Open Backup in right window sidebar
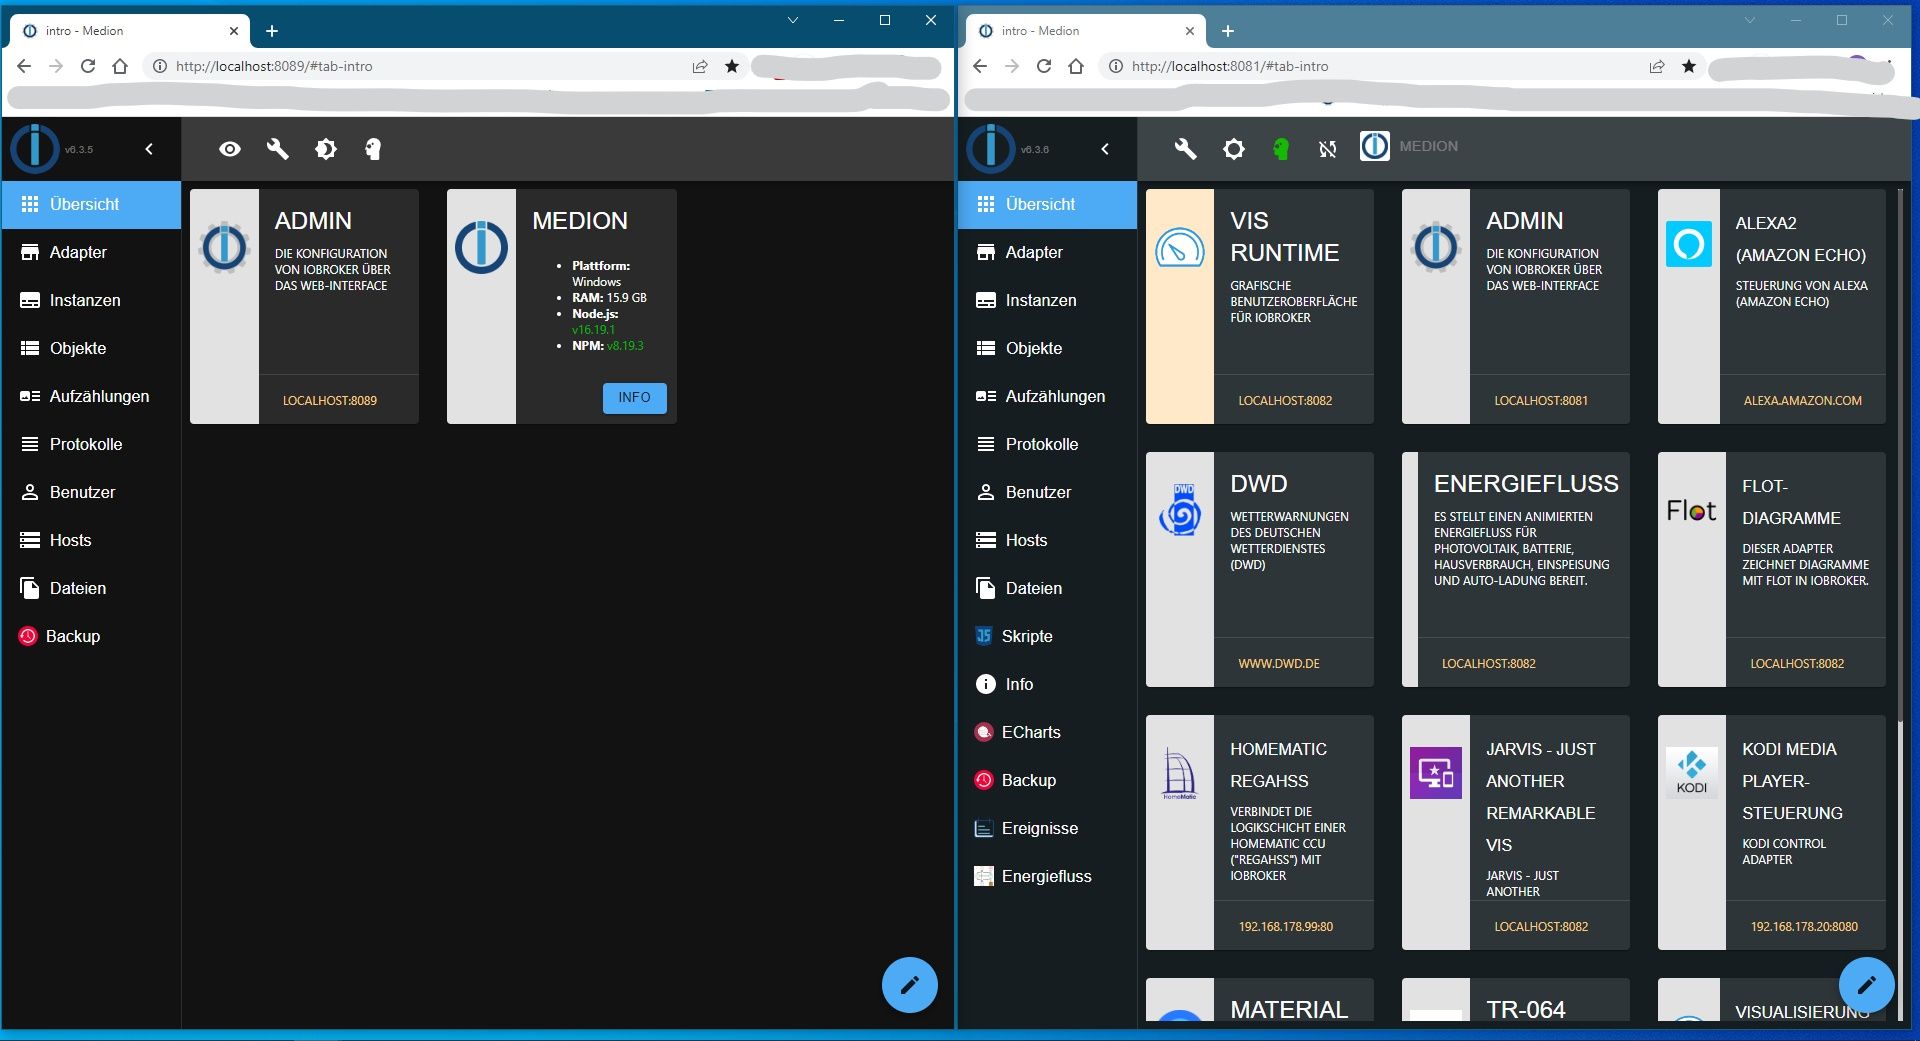 click(1047, 780)
